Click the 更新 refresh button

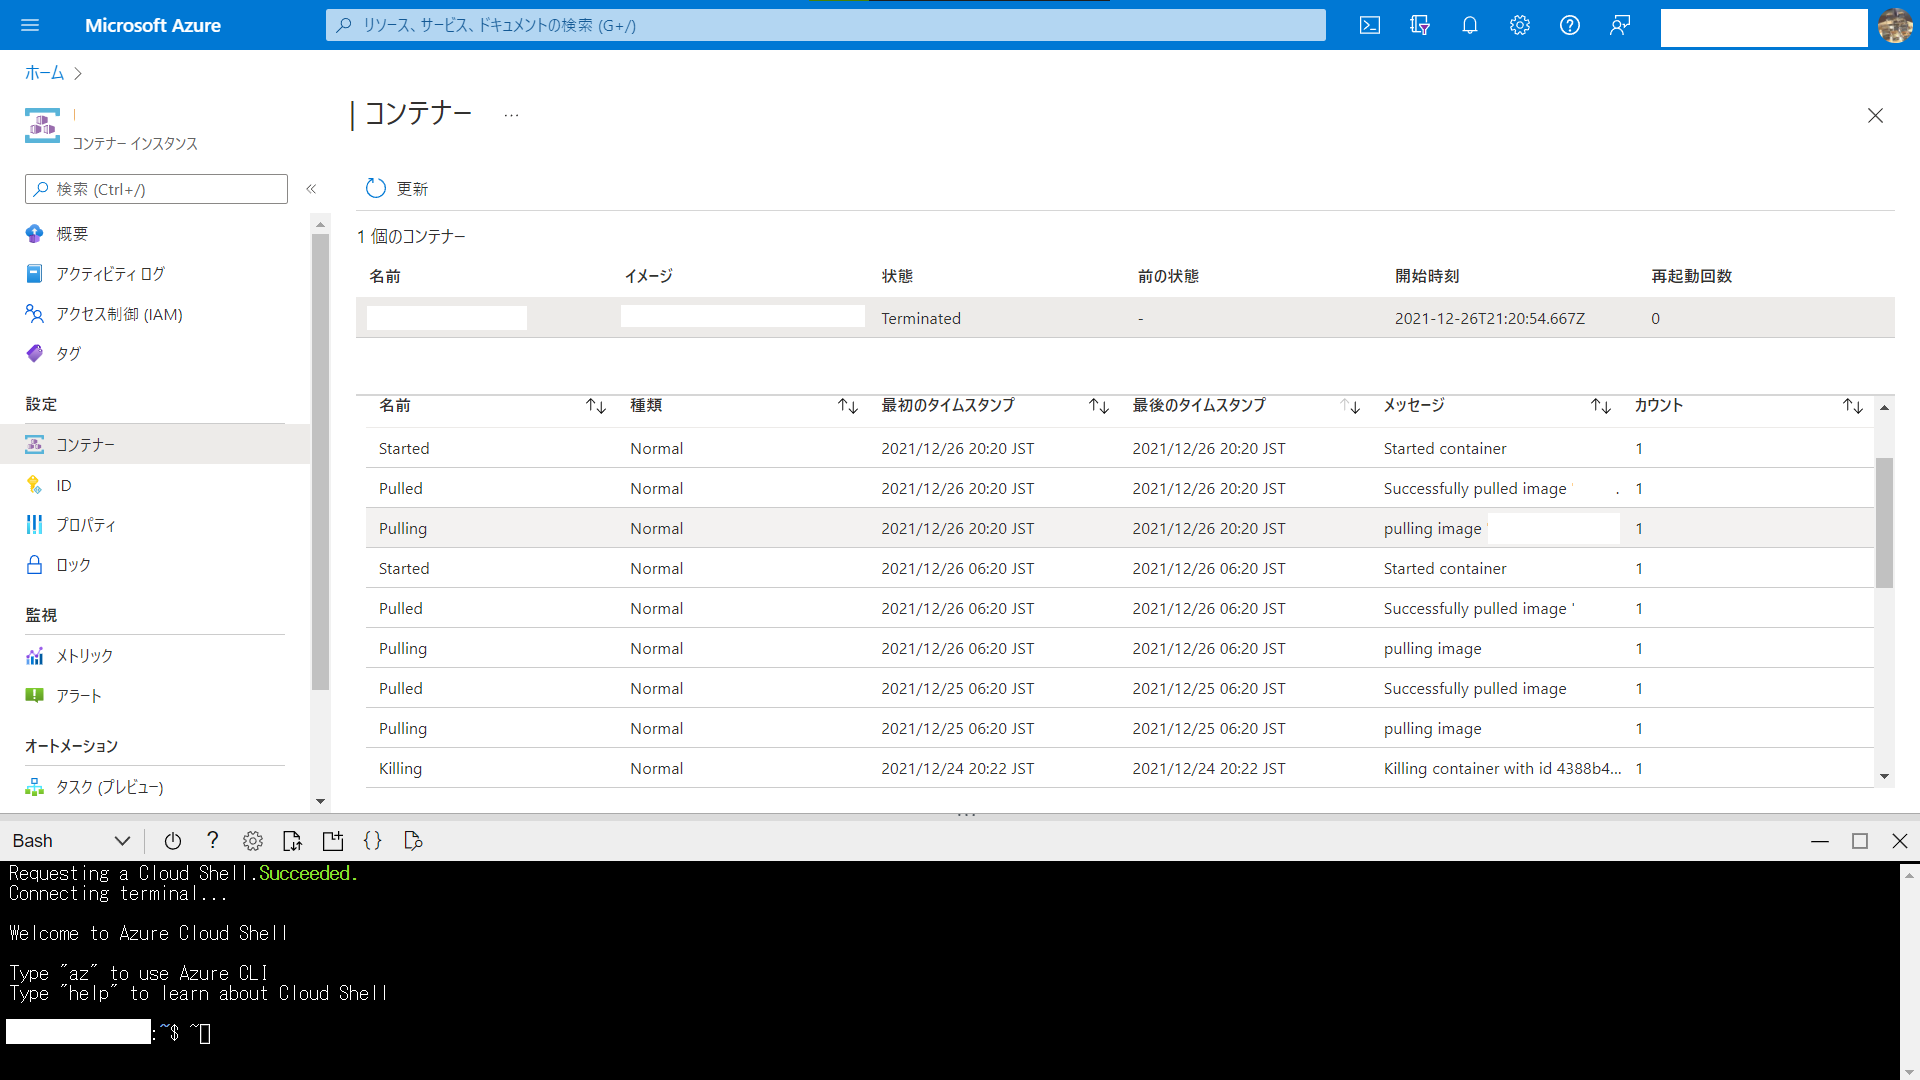[397, 189]
